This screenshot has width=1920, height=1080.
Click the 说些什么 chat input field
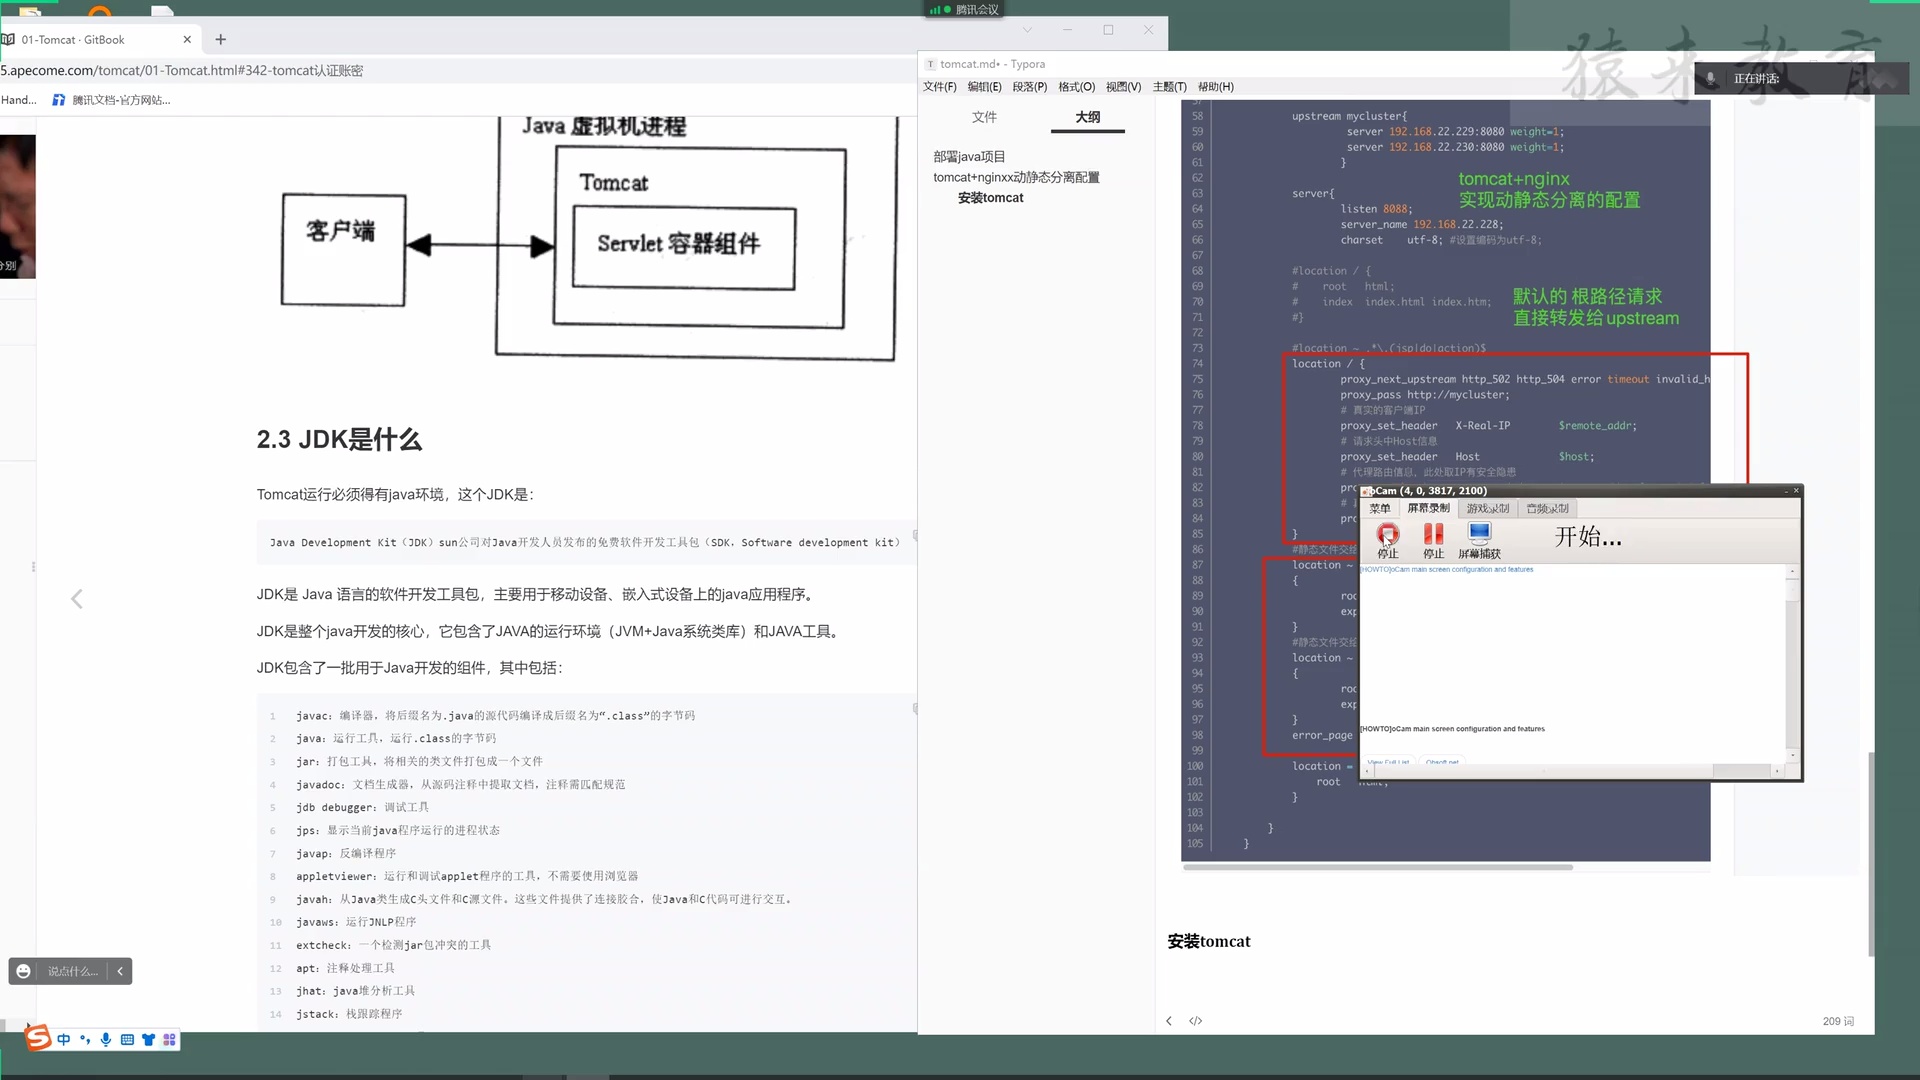(x=70, y=971)
